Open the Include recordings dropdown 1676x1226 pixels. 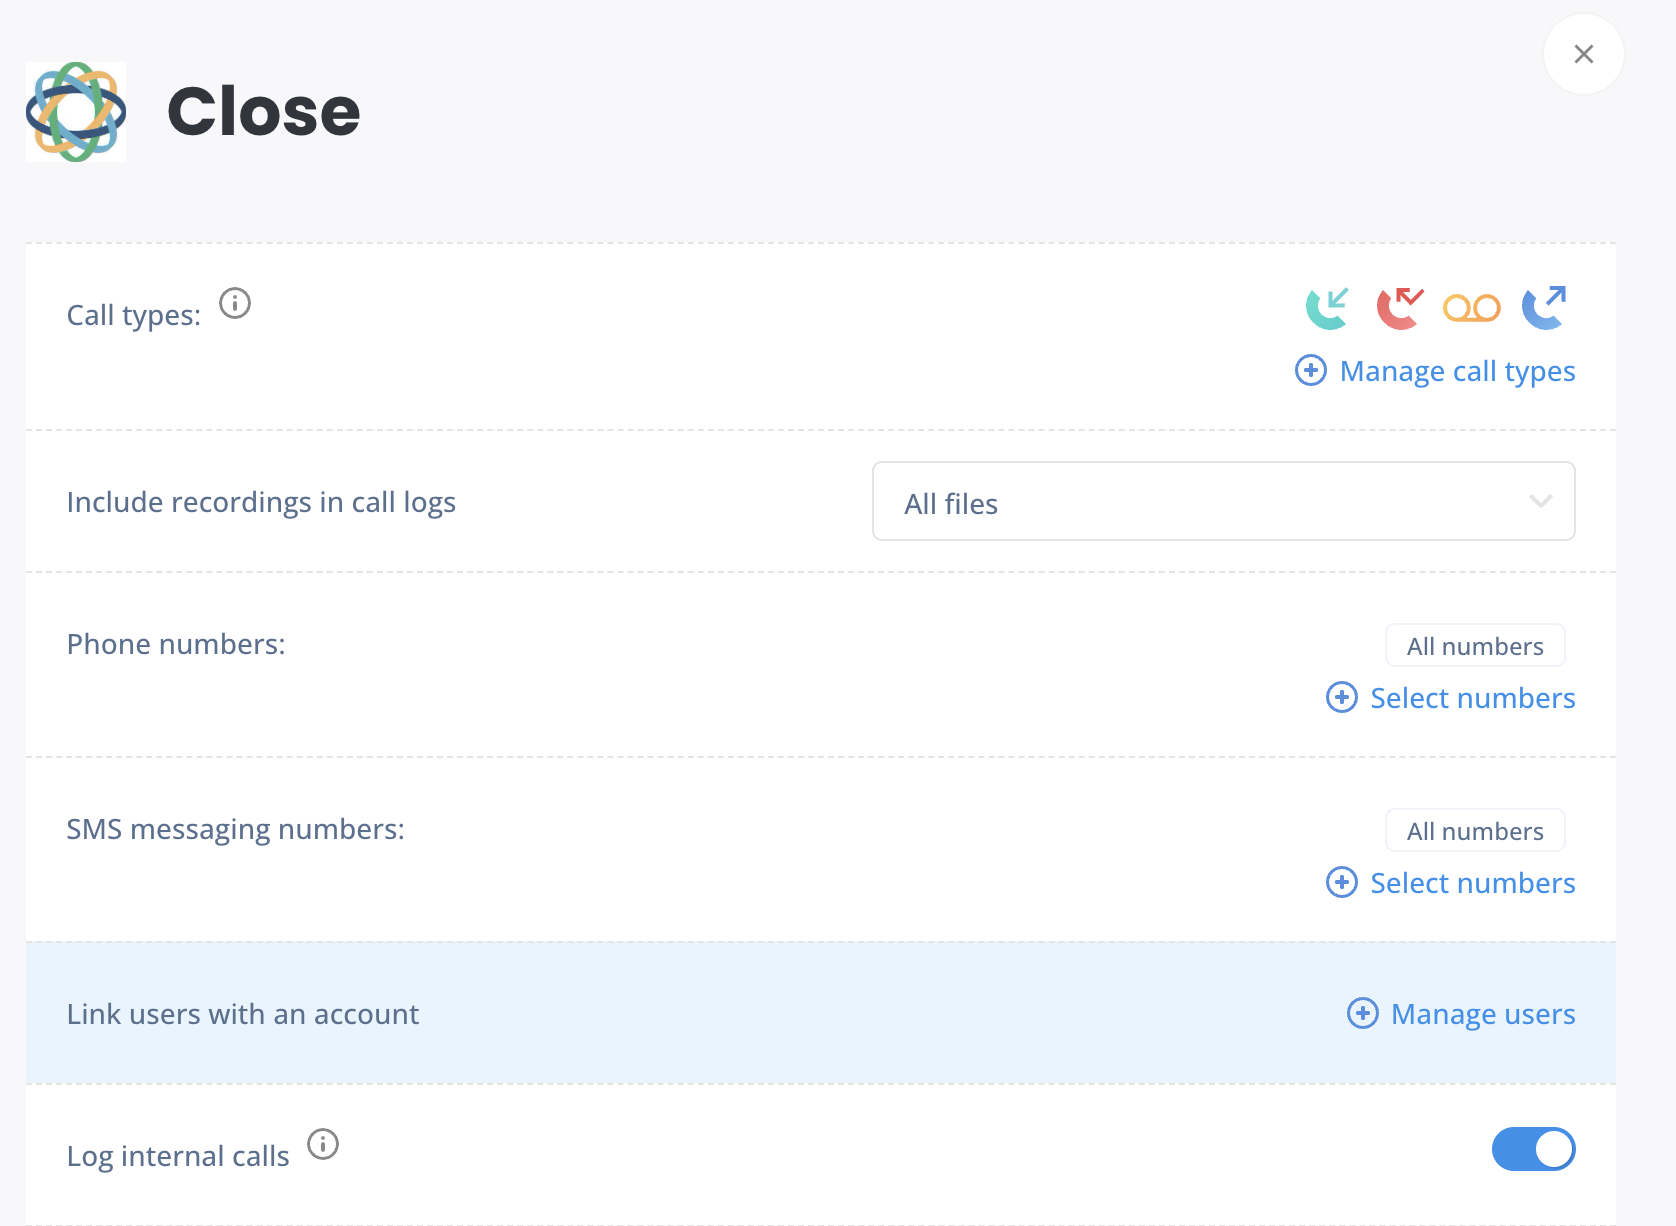pos(1224,501)
